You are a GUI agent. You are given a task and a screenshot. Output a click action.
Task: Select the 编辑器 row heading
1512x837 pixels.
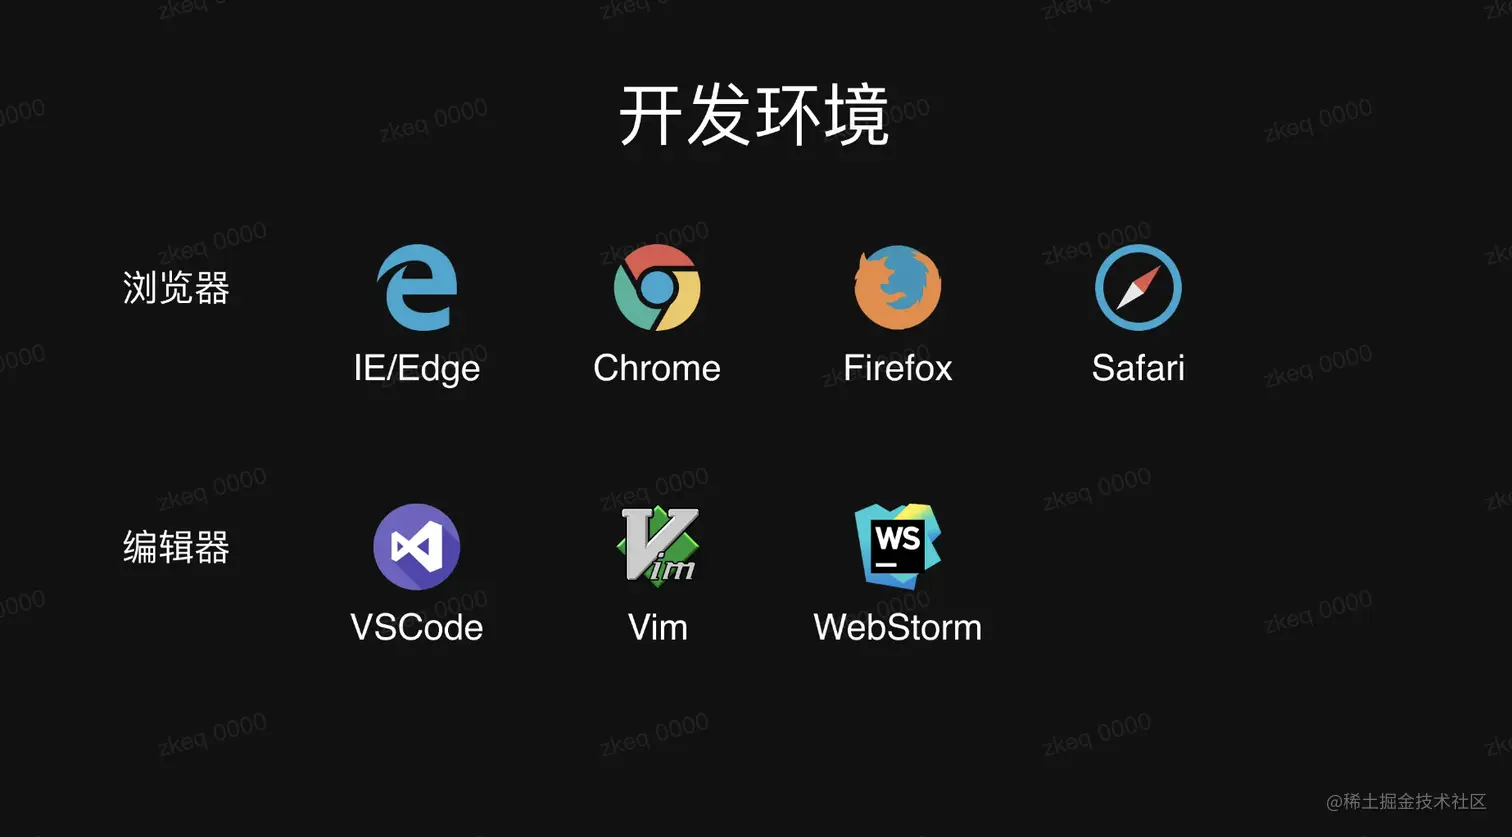click(x=176, y=547)
